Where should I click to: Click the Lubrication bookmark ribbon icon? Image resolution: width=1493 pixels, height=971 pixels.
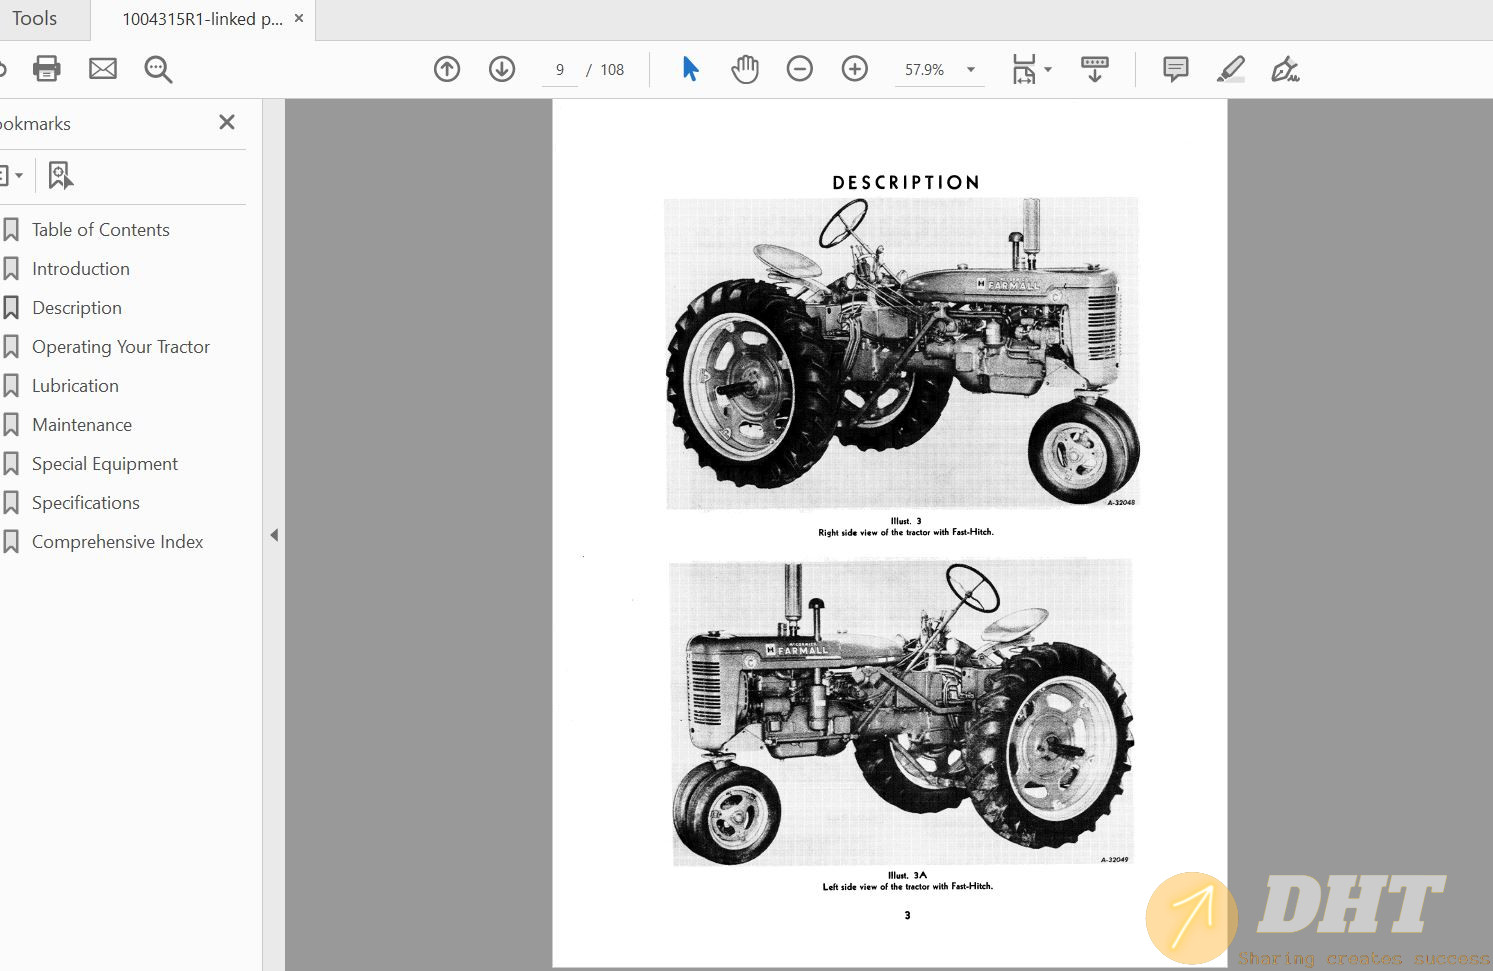[x=11, y=386]
